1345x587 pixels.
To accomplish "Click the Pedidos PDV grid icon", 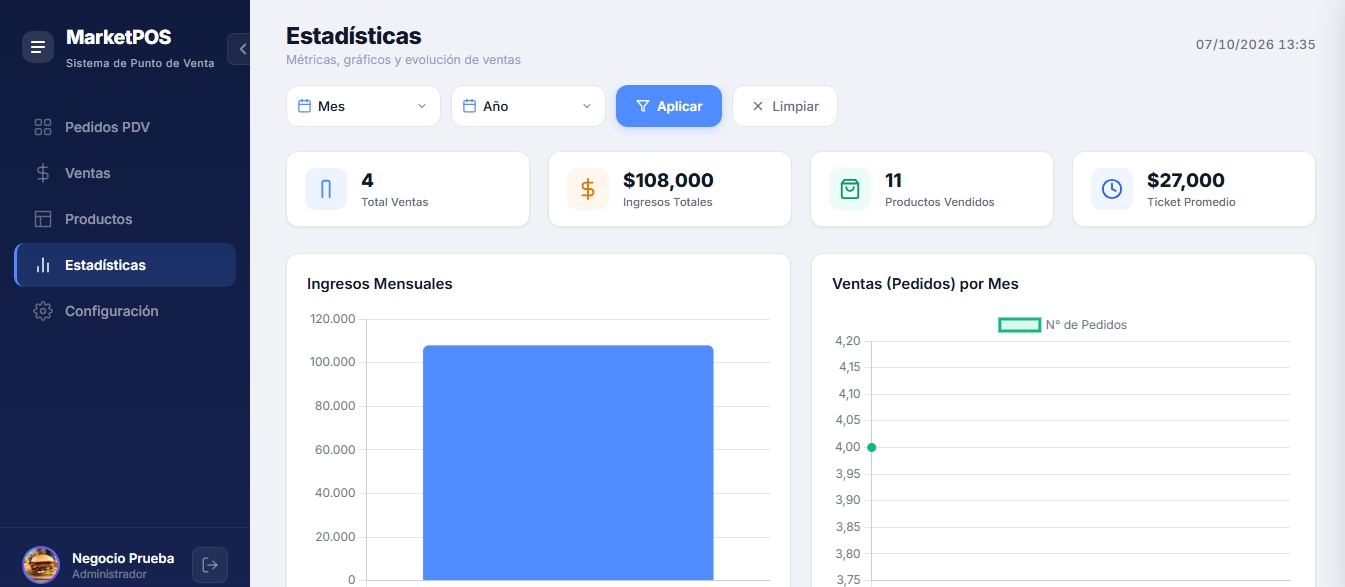I will coord(42,127).
